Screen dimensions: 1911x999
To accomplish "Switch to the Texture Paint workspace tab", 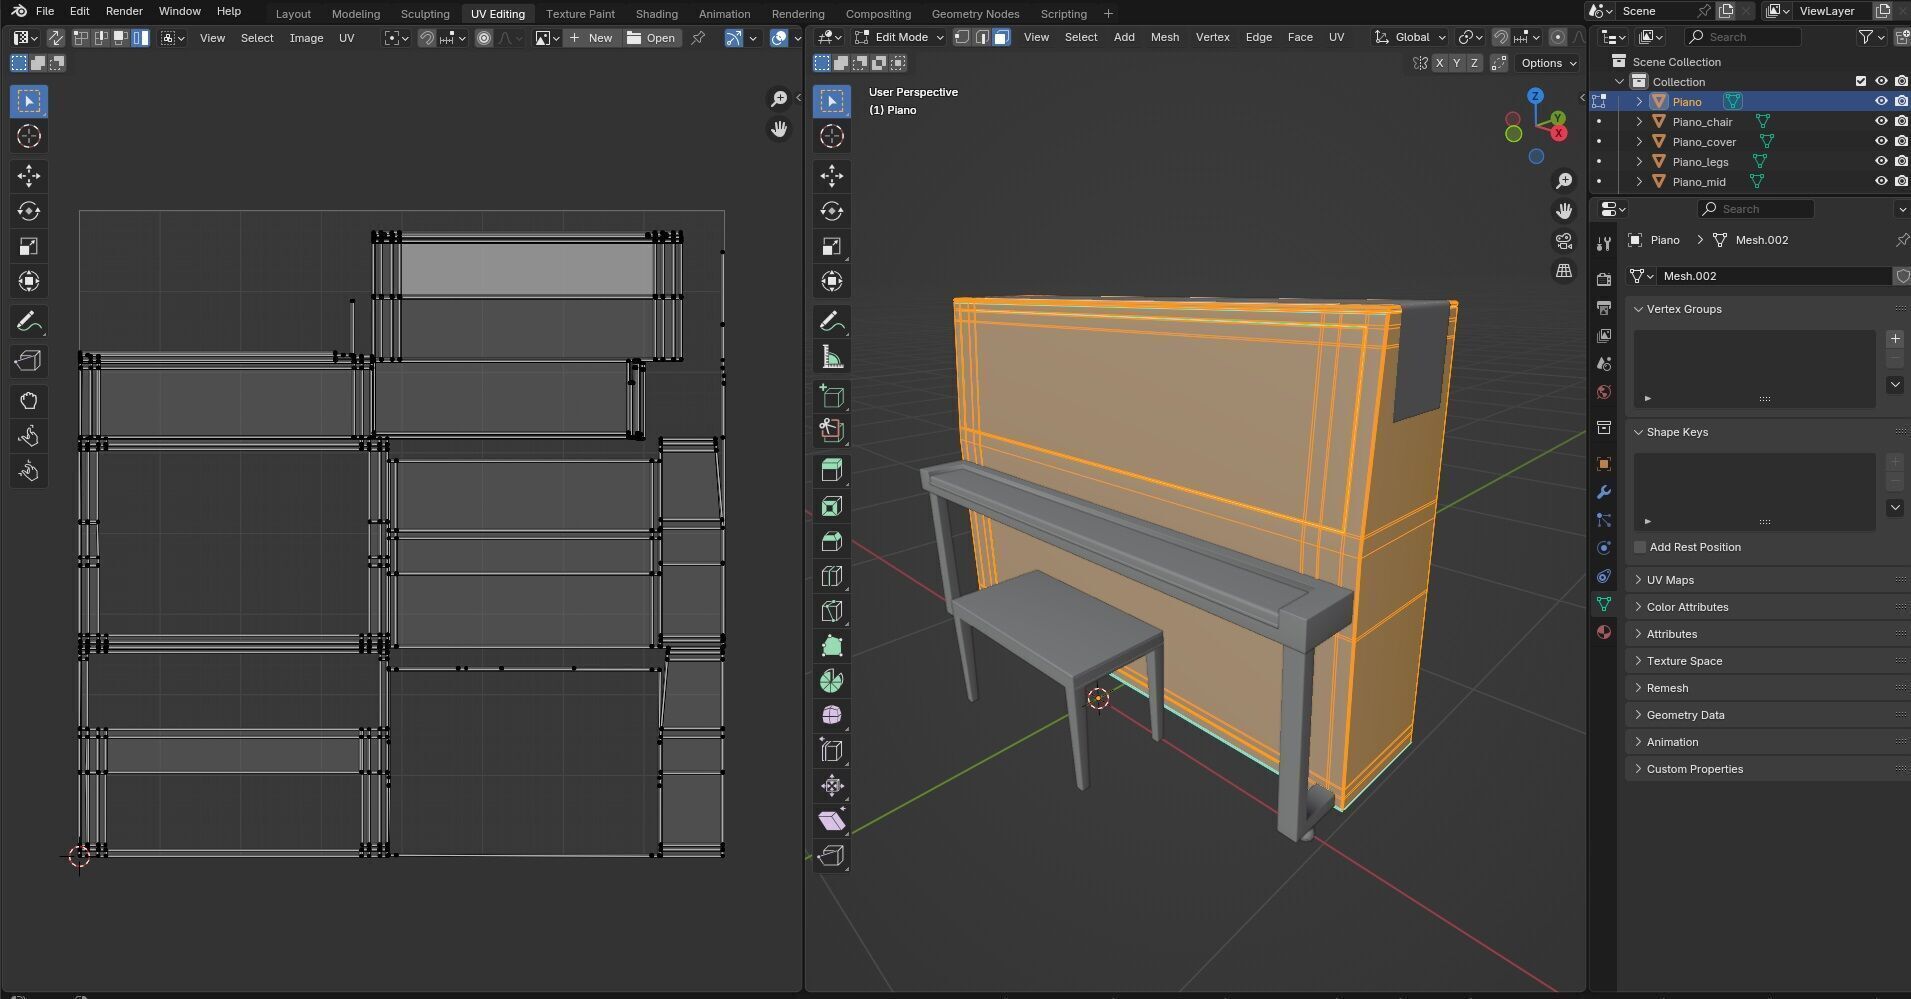I will [580, 13].
